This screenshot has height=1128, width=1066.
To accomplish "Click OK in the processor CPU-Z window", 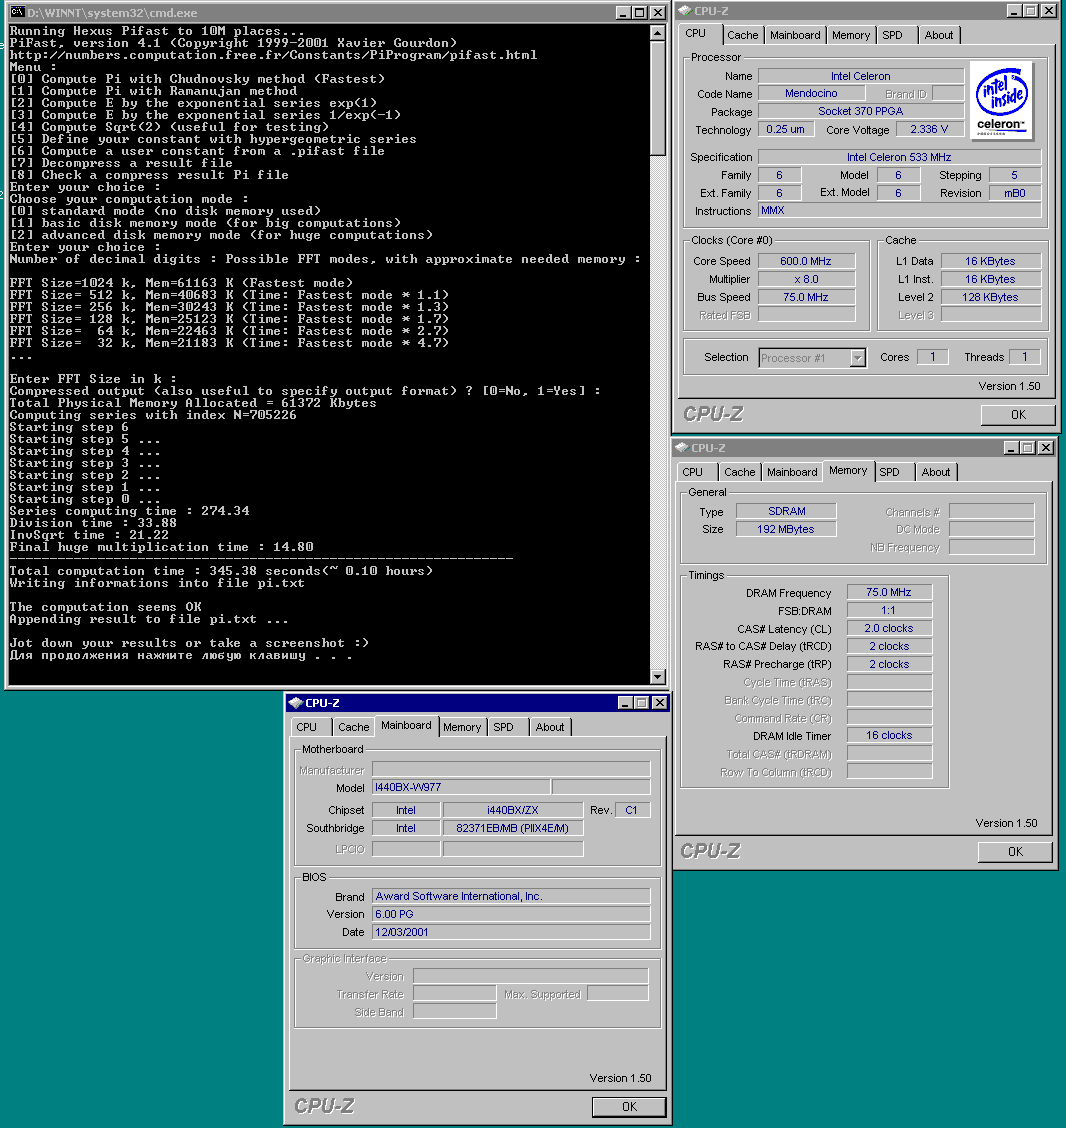I will pos(1018,415).
